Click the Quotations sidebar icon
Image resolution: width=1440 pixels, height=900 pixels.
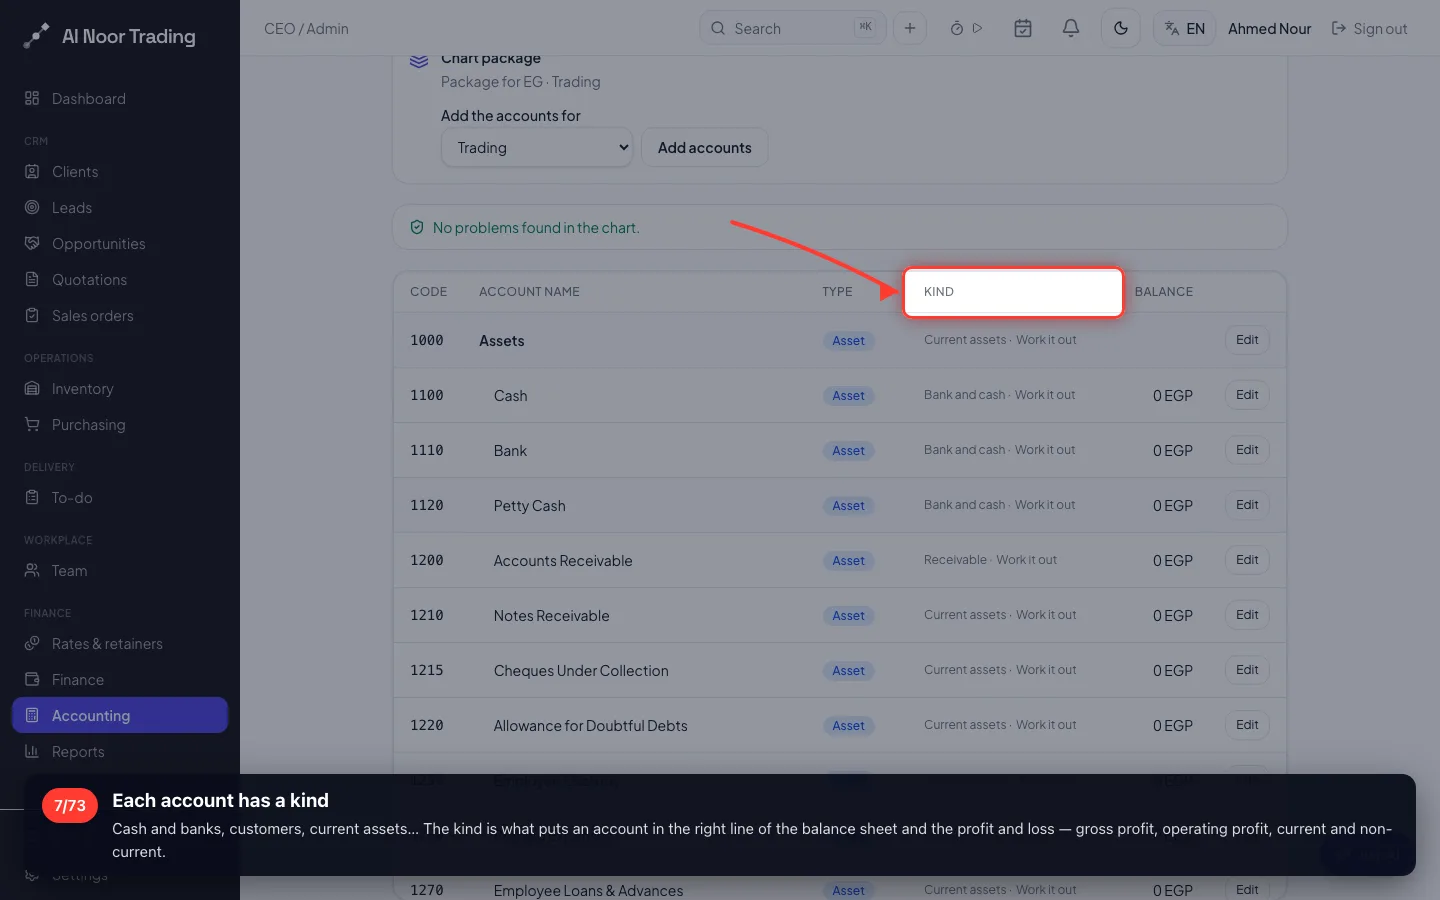click(x=32, y=279)
